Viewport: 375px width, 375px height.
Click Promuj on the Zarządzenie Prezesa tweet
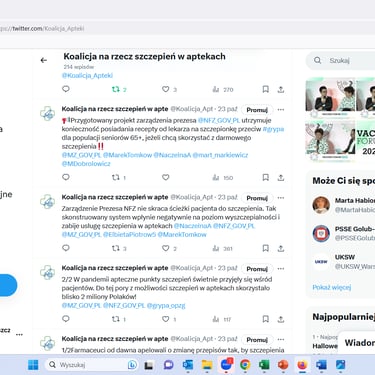(x=257, y=198)
